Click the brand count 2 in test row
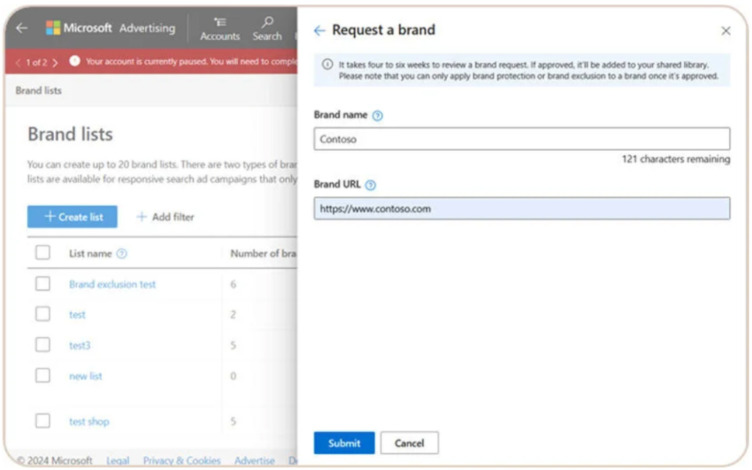 (x=233, y=315)
